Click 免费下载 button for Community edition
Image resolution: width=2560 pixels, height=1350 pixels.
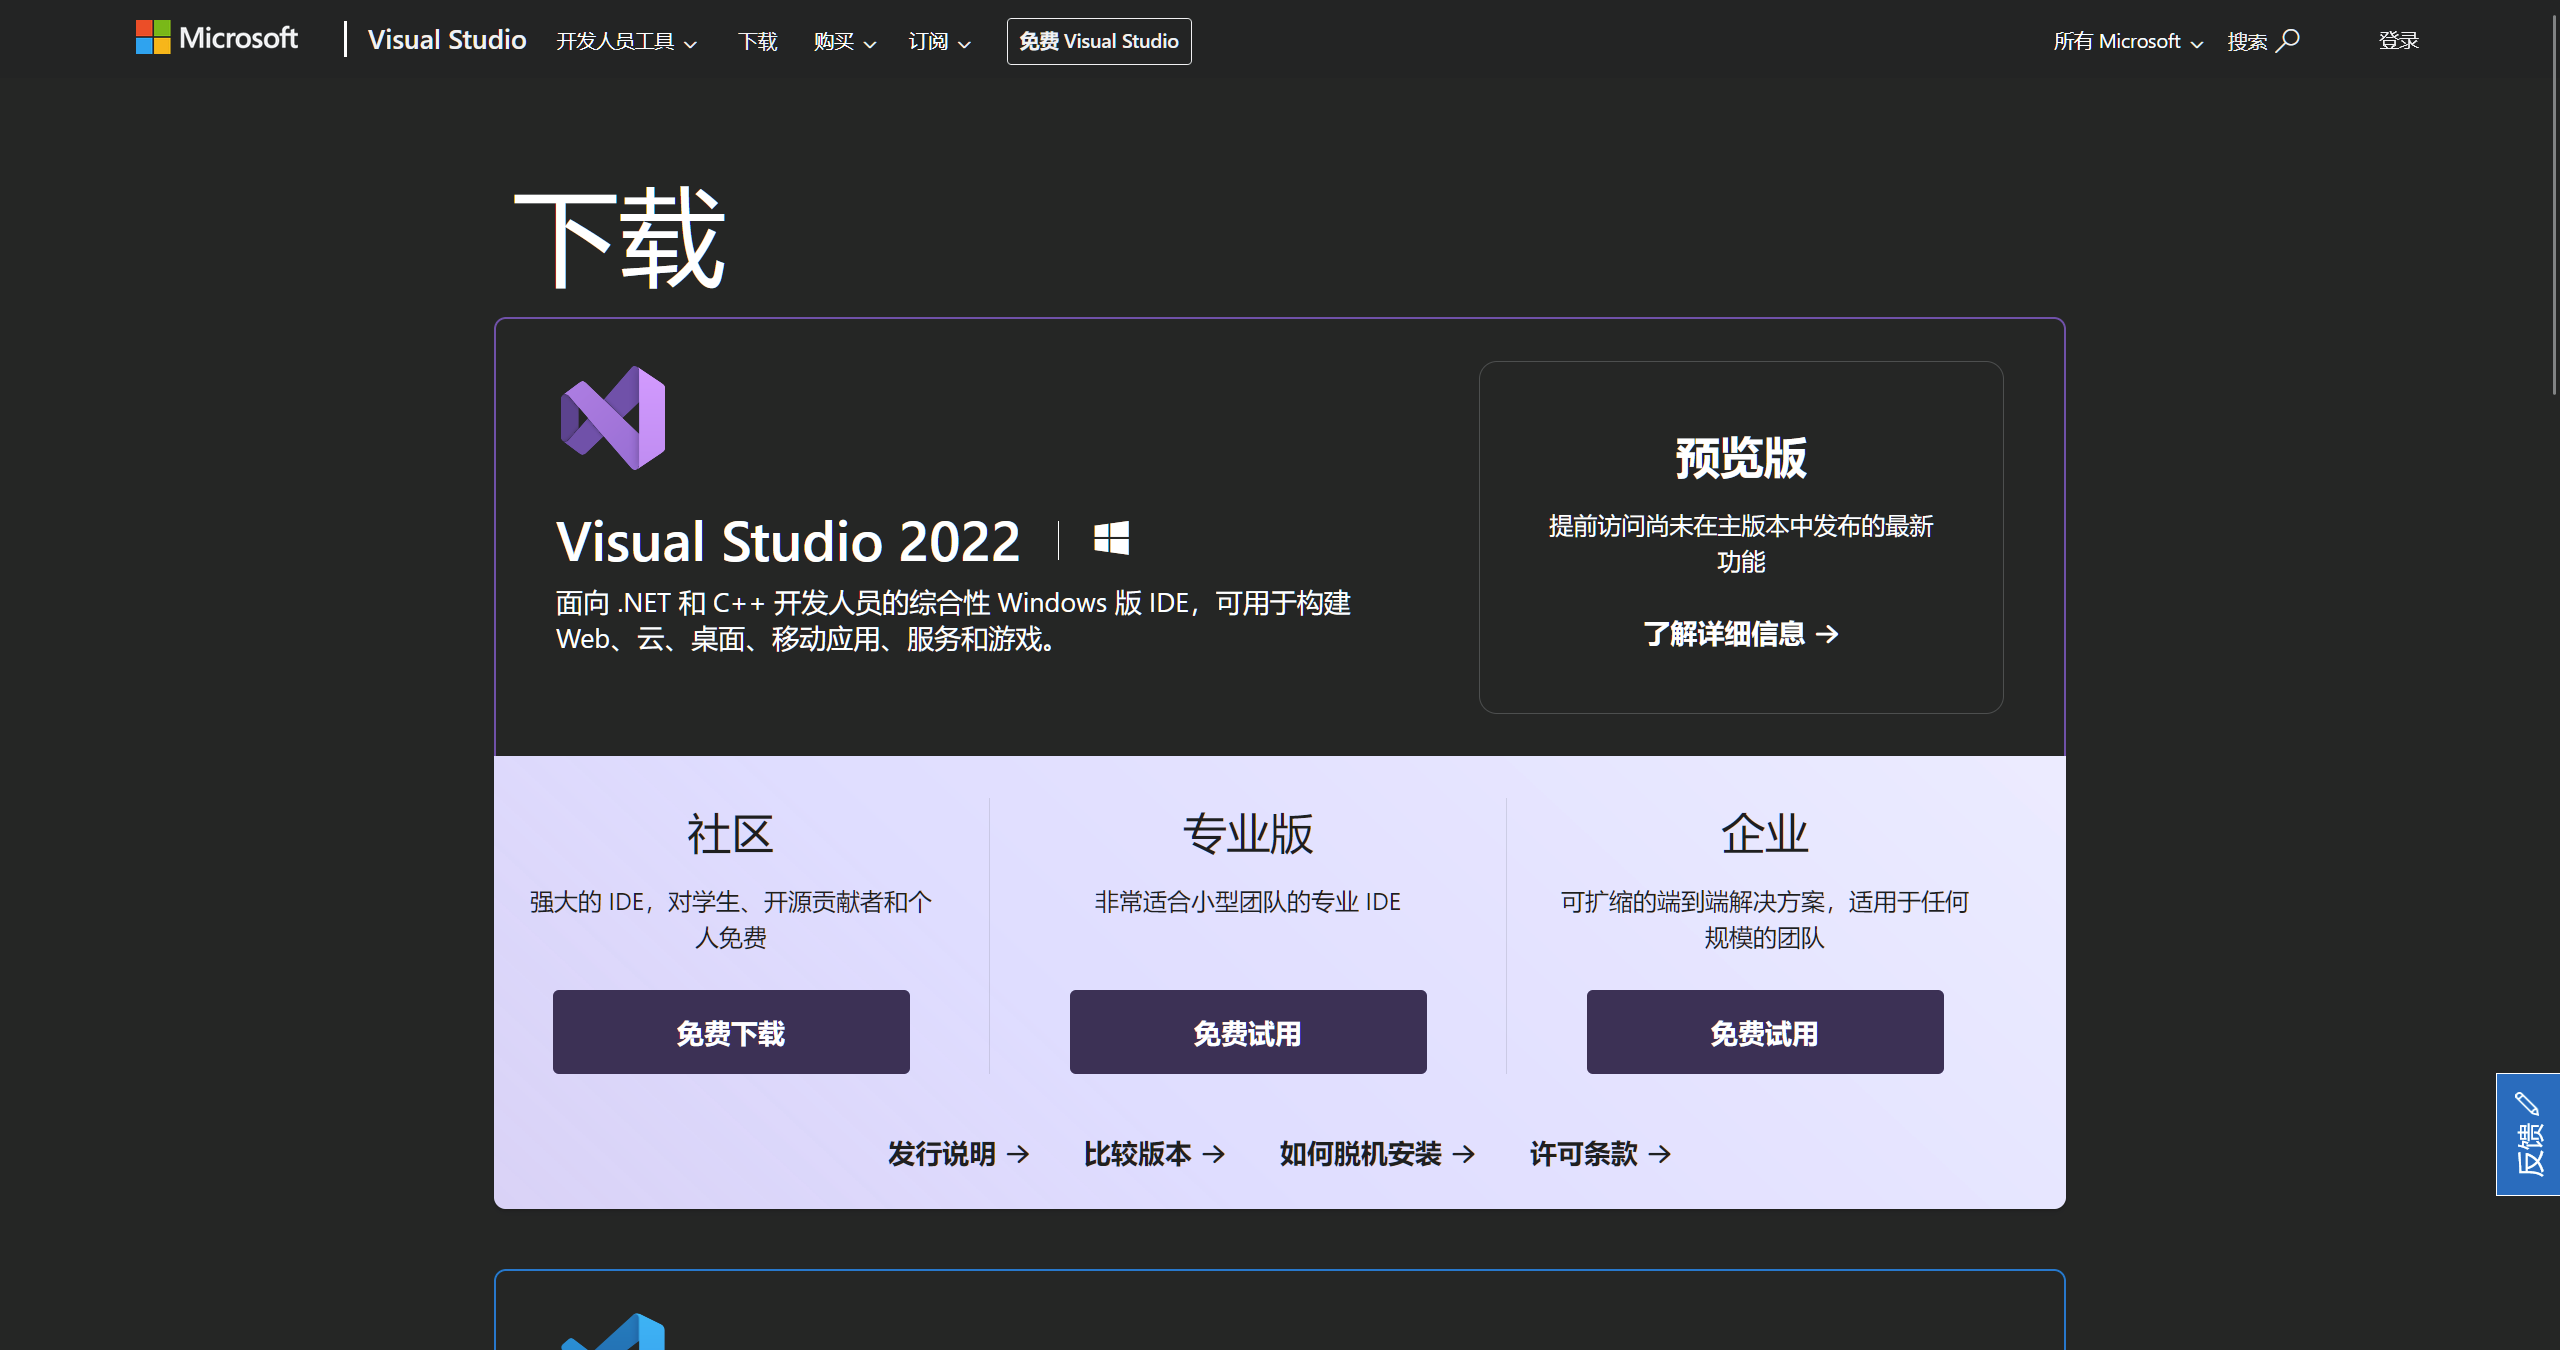click(x=731, y=1032)
